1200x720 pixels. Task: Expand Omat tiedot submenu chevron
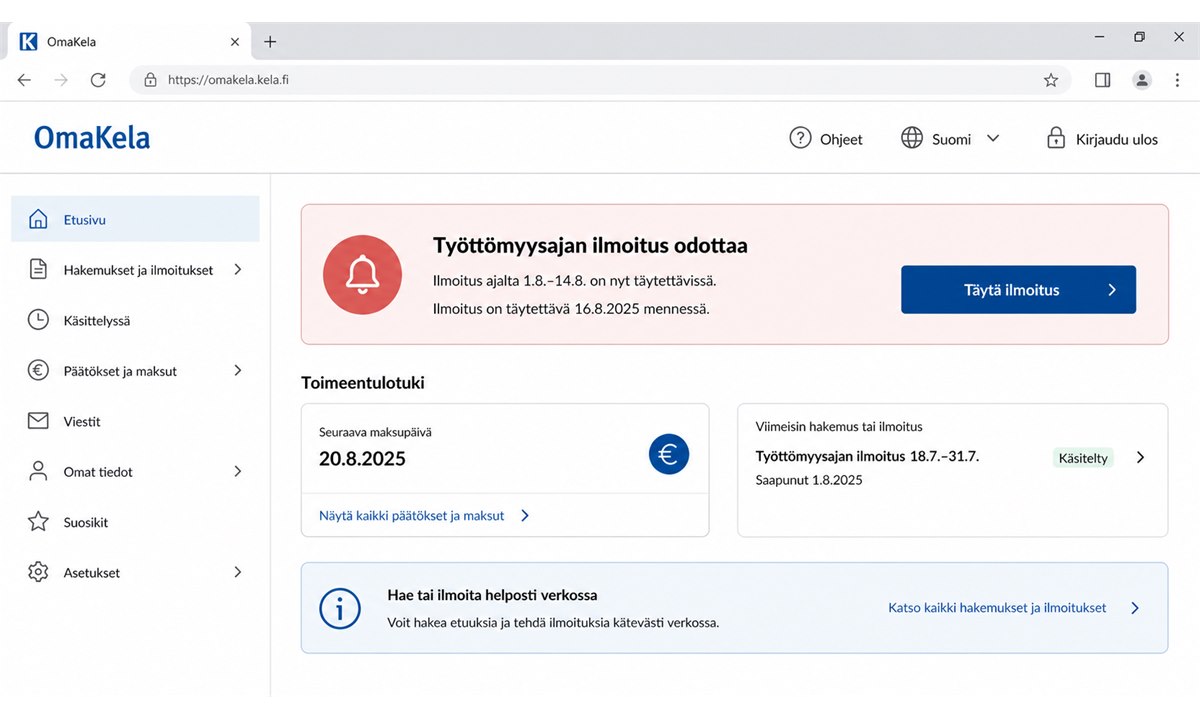coord(238,471)
